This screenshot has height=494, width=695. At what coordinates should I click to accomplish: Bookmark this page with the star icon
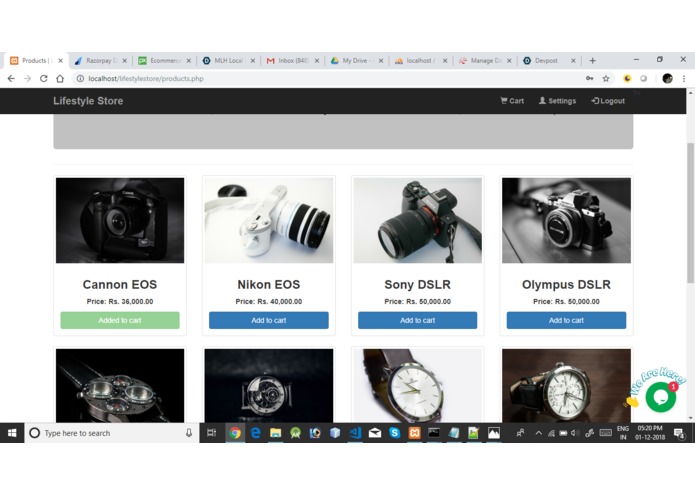pos(606,78)
